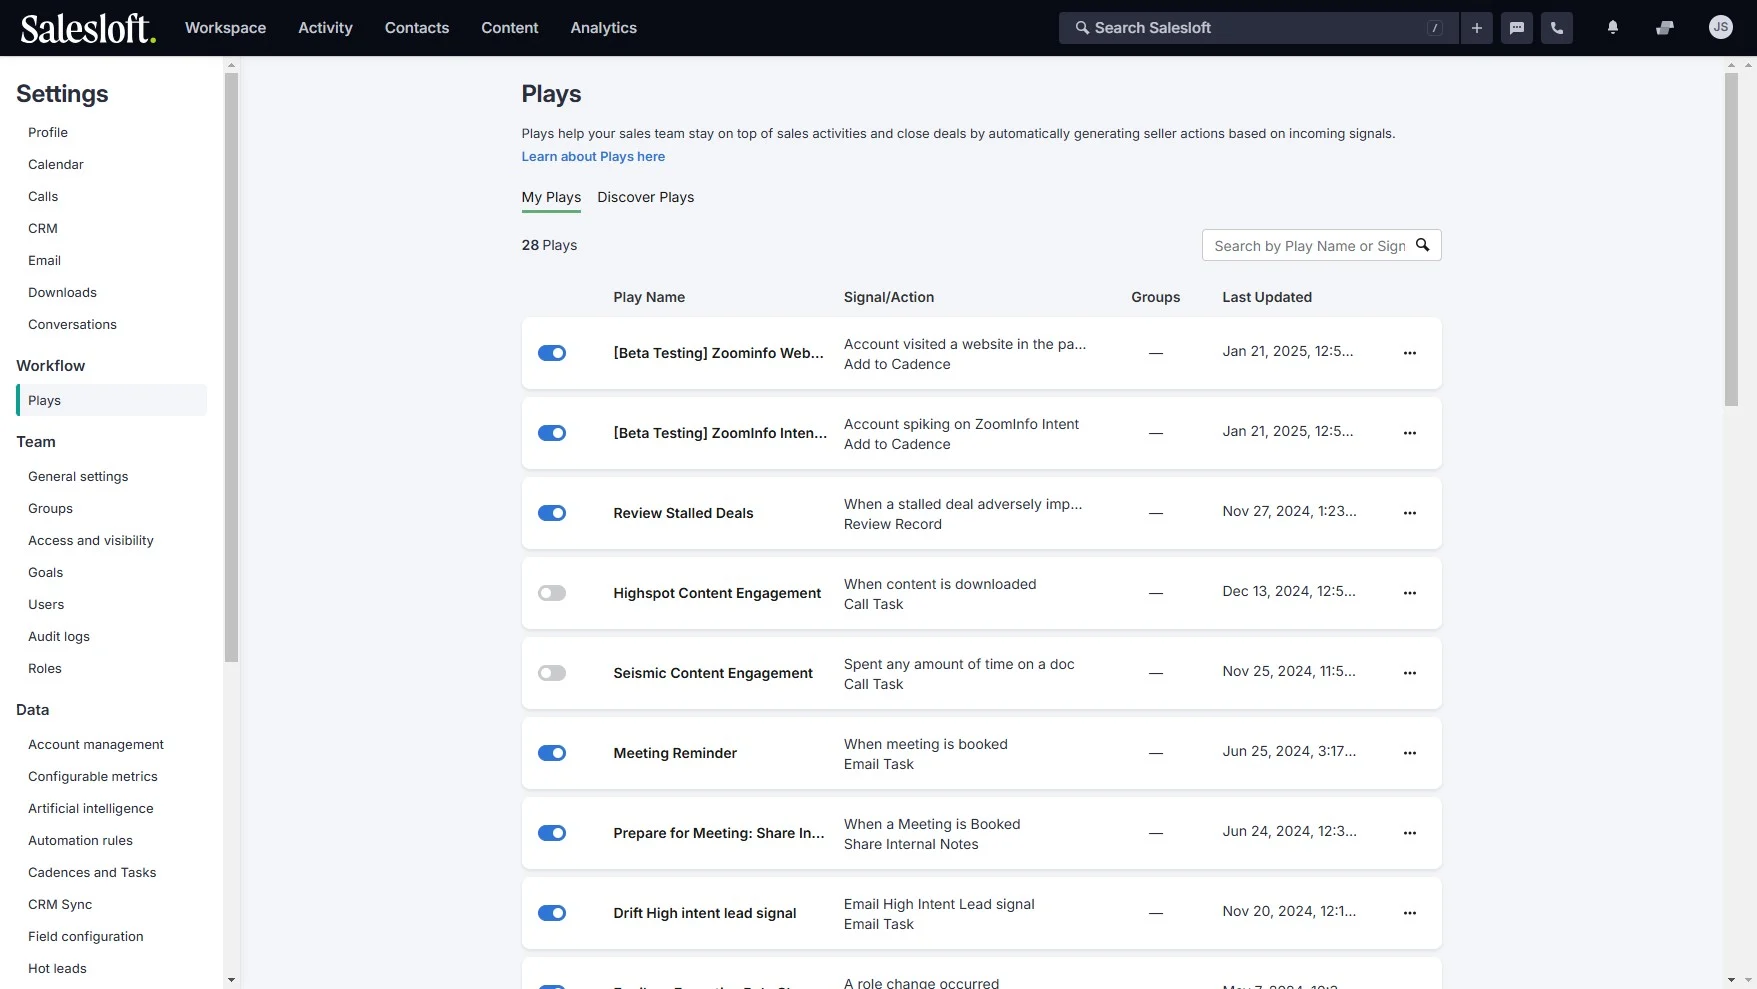Image resolution: width=1757 pixels, height=989 pixels.
Task: Turn off Drift High intent lead signal
Action: (x=552, y=913)
